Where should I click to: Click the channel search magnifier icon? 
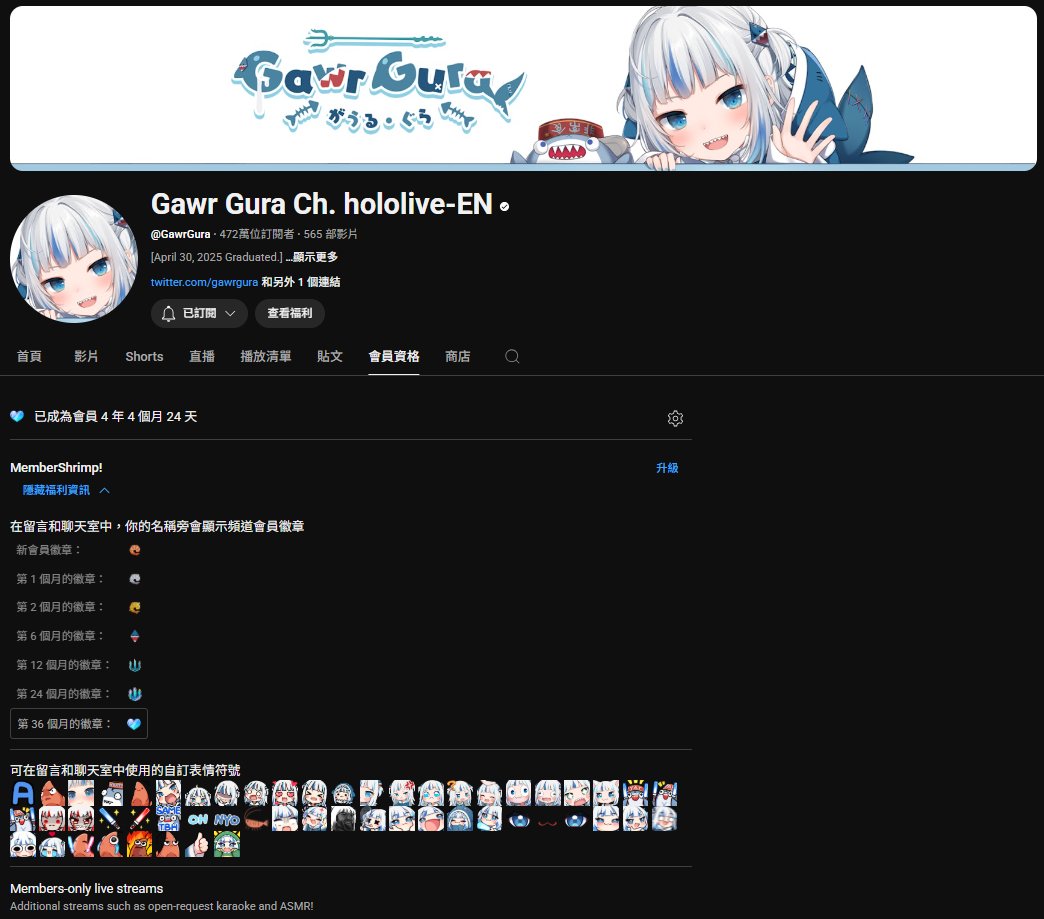pyautogui.click(x=512, y=356)
